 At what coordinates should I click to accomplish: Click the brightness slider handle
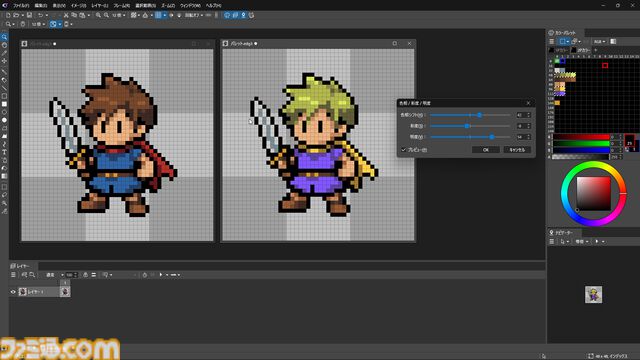tap(492, 137)
